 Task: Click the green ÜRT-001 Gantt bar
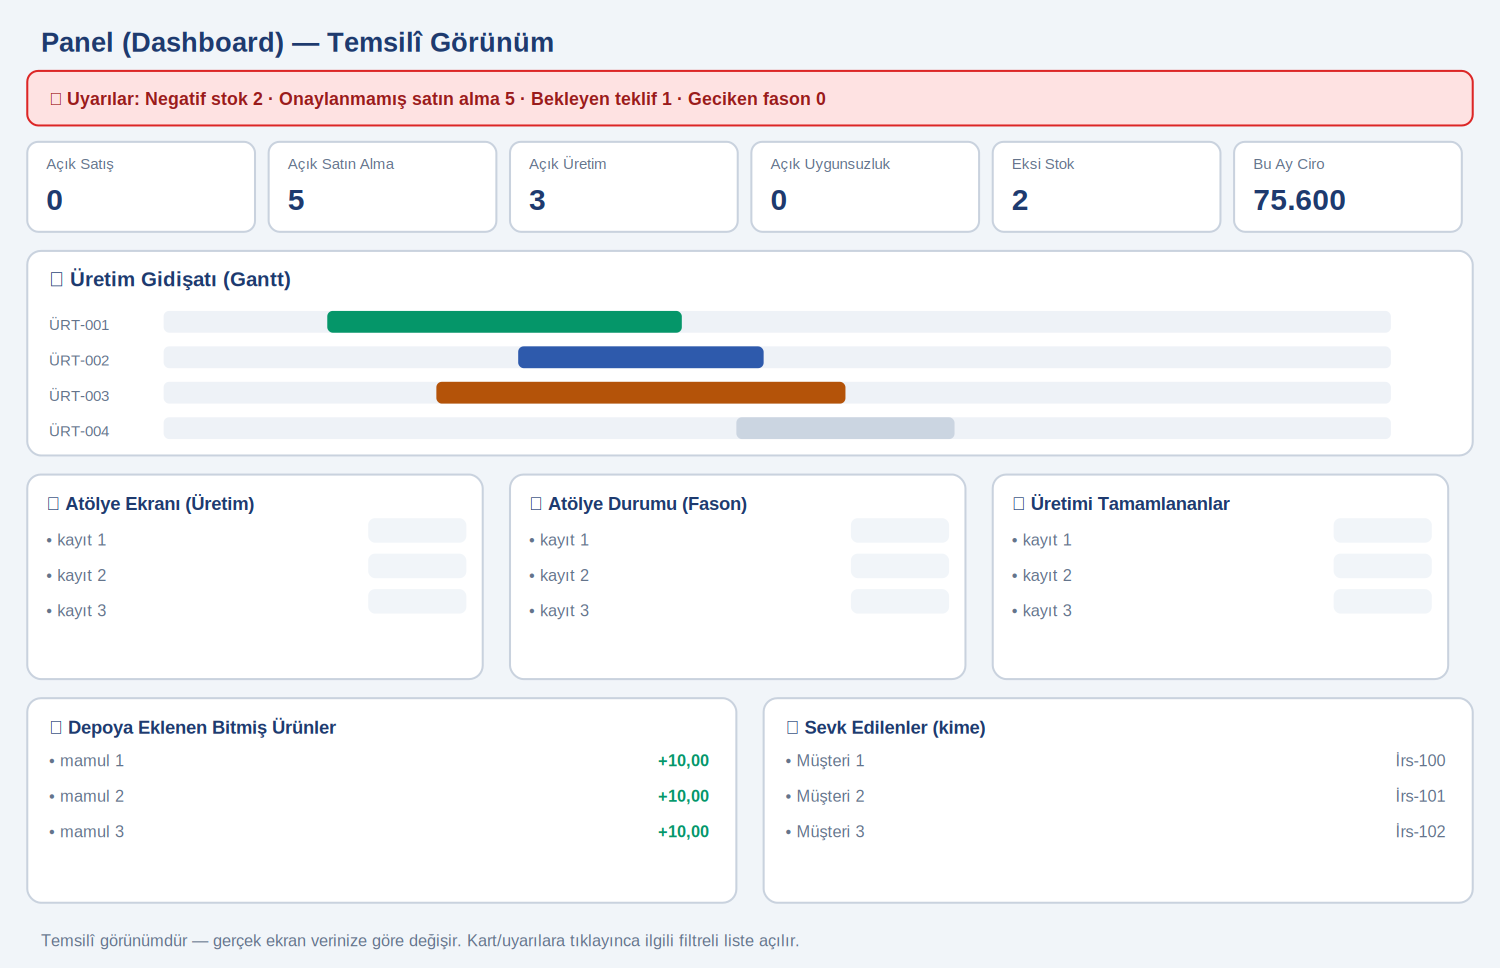(504, 322)
